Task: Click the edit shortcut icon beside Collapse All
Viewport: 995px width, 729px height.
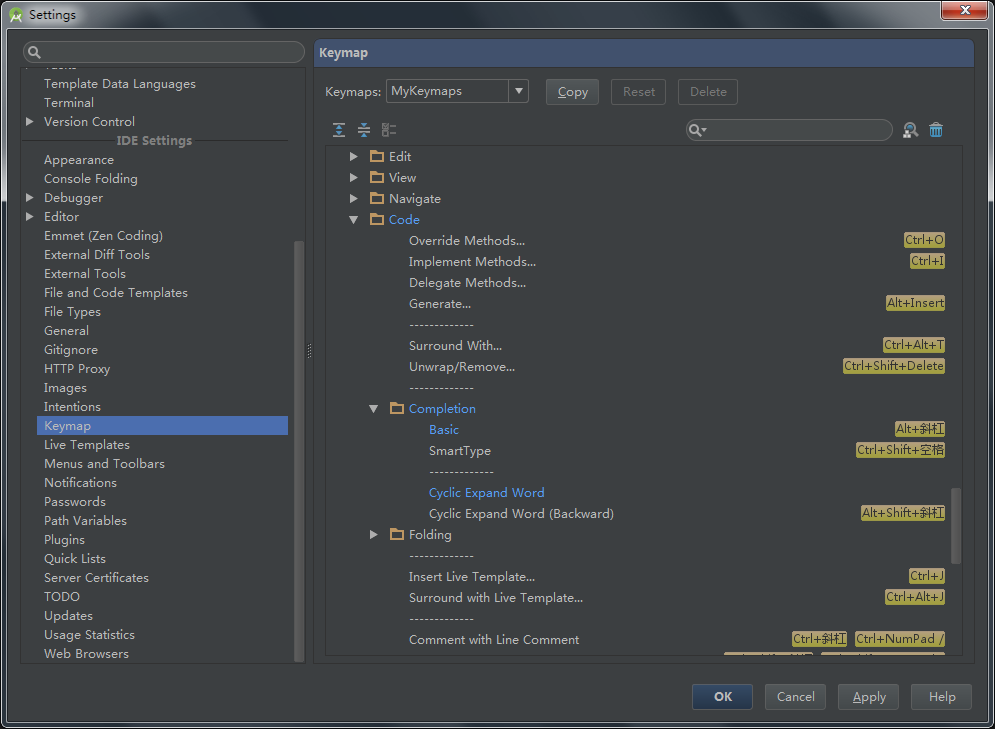Action: tap(389, 130)
